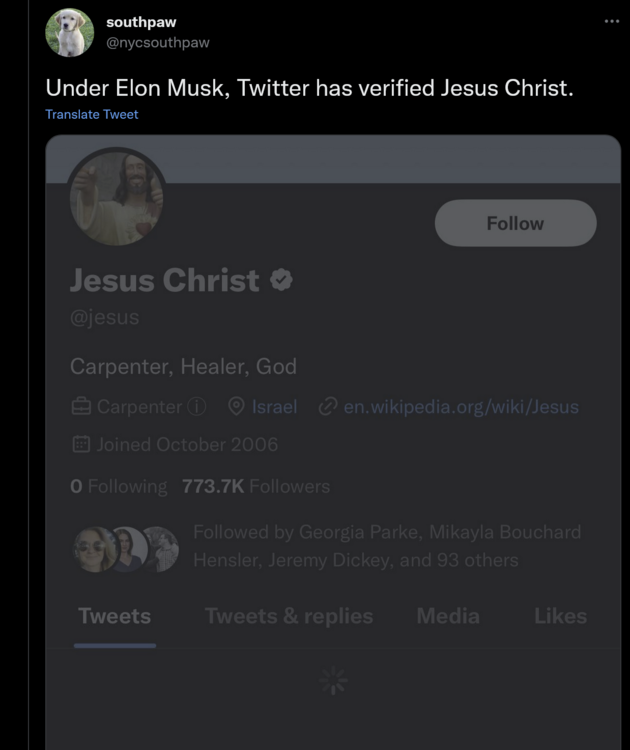The height and width of the screenshot is (750, 630).
Task: Click the Israel location link
Action: 274,407
